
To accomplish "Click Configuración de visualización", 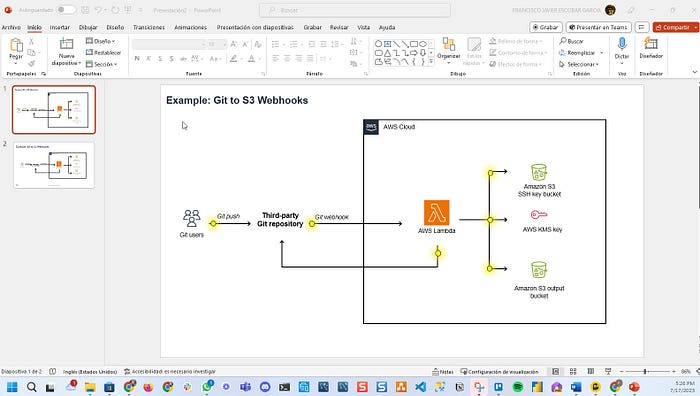I will [x=499, y=371].
